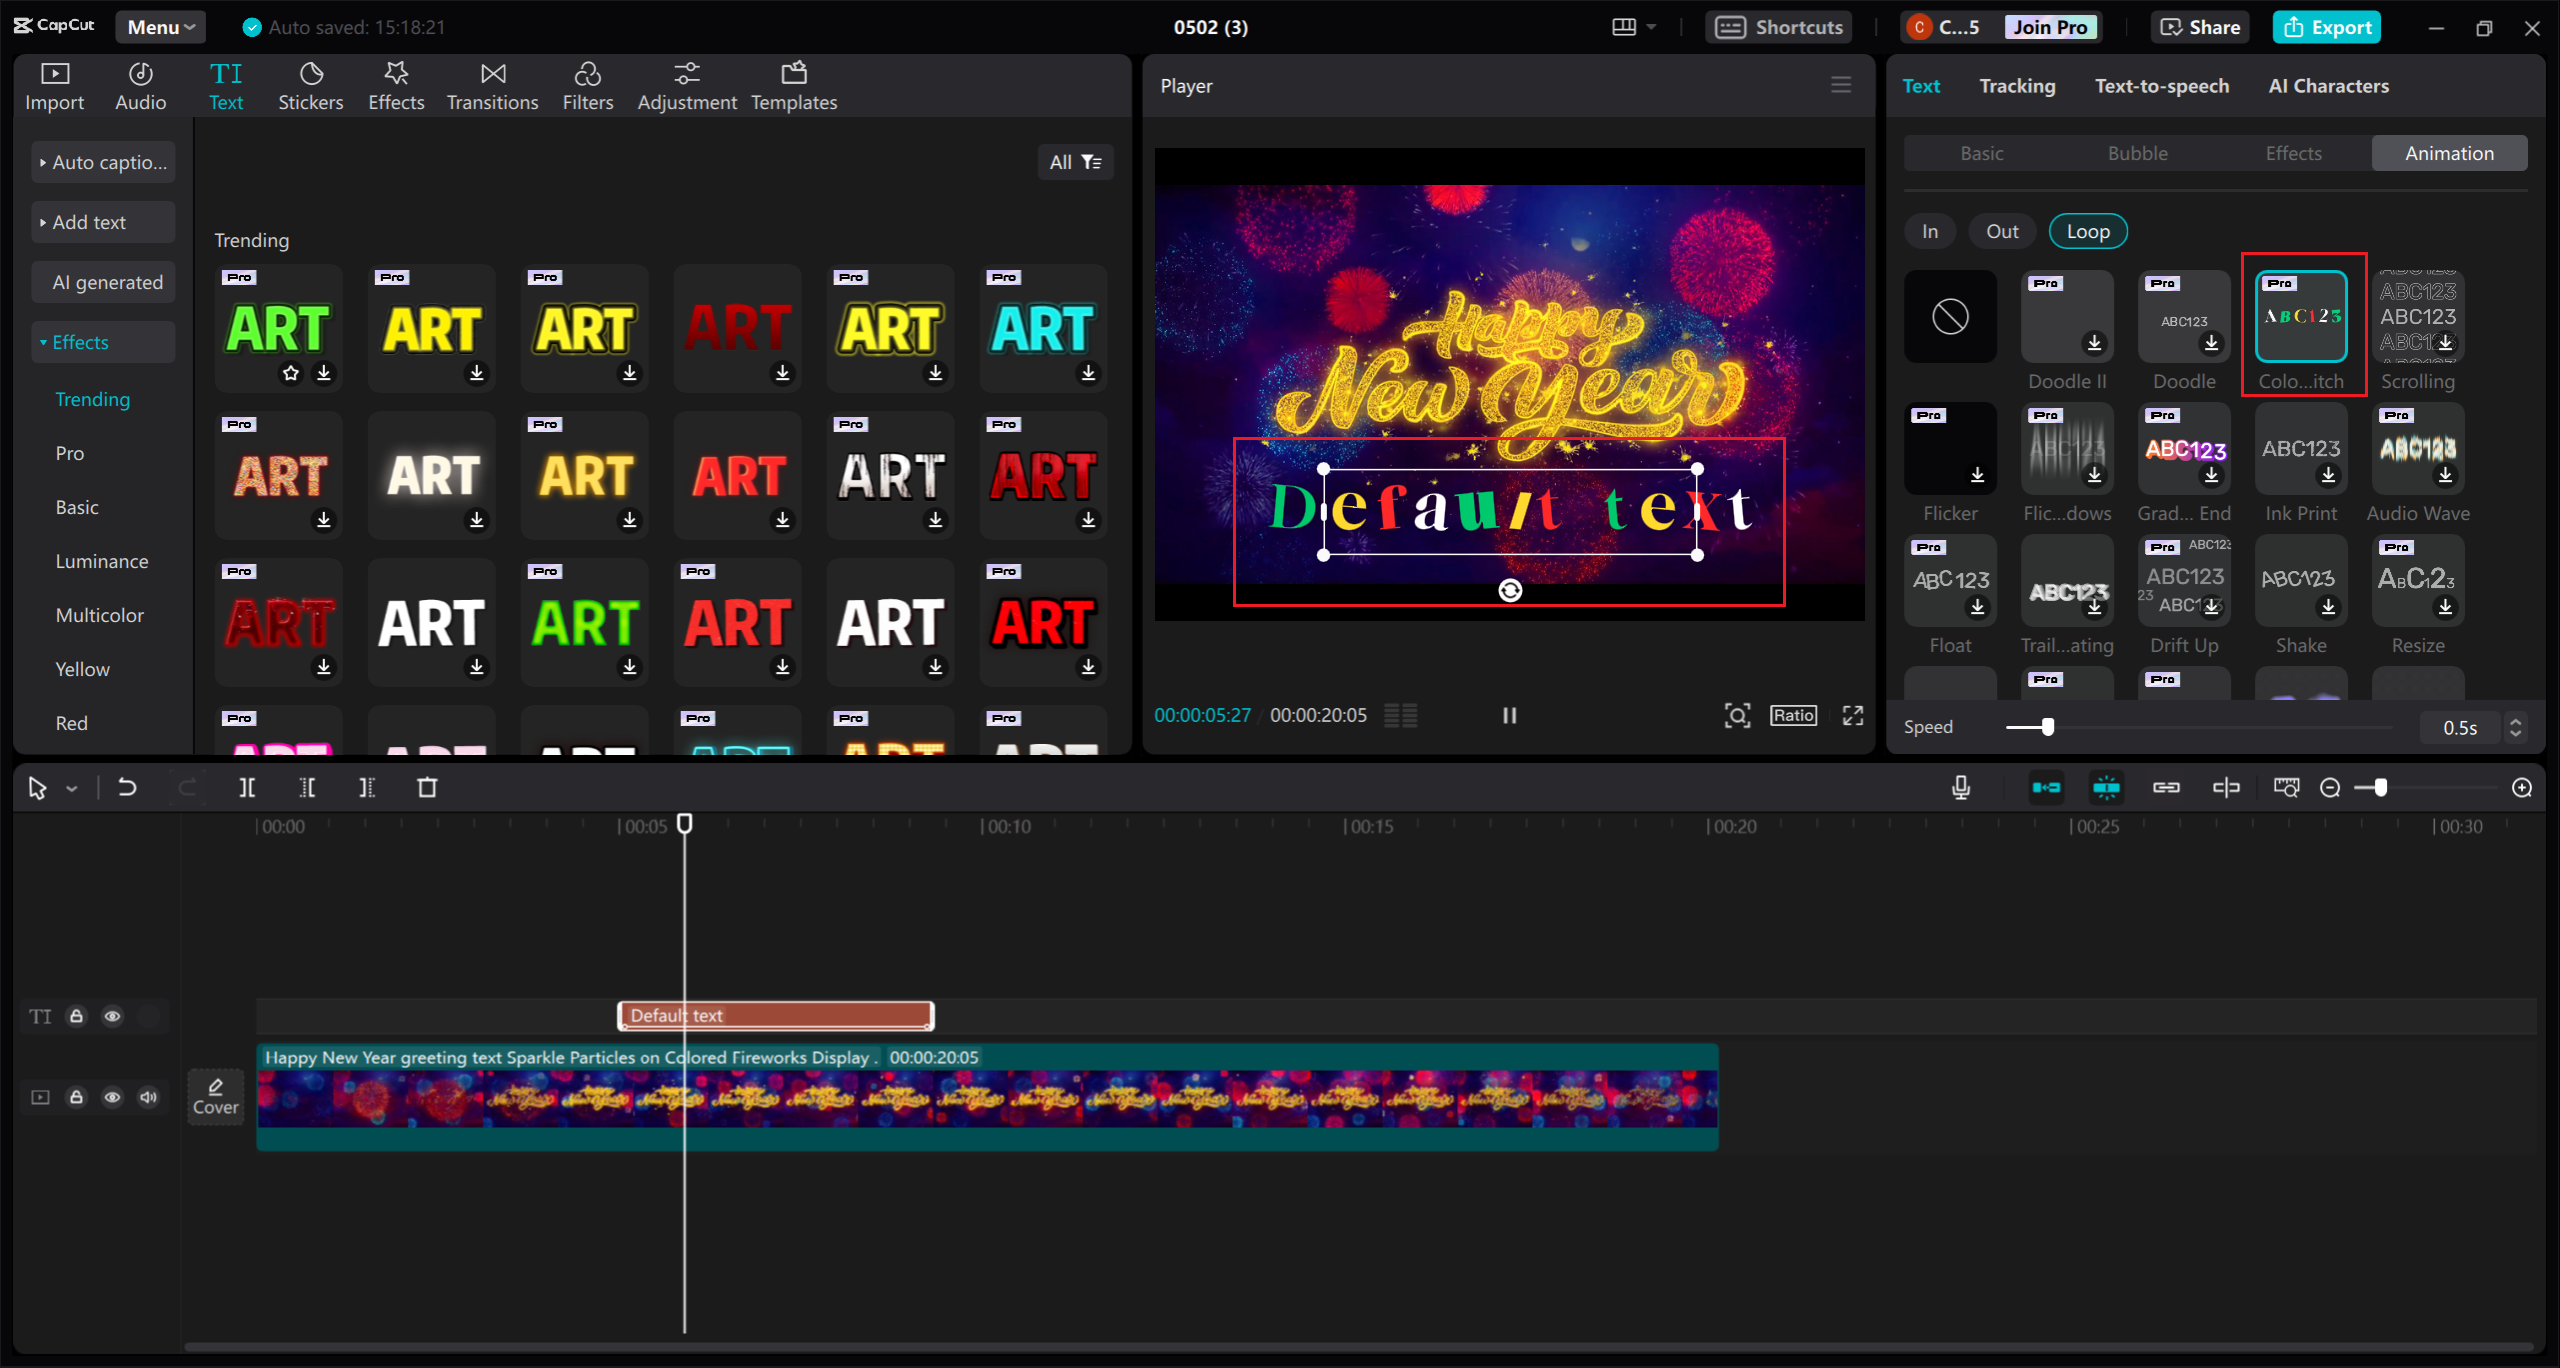Expand the Auto captions section
2560x1368 pixels.
coord(103,162)
